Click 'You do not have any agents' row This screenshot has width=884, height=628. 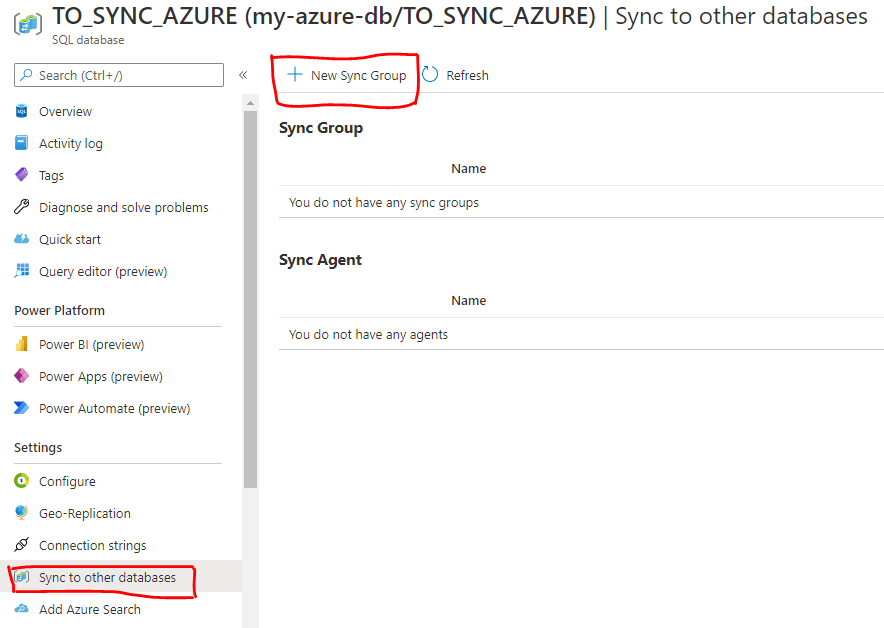pos(581,334)
